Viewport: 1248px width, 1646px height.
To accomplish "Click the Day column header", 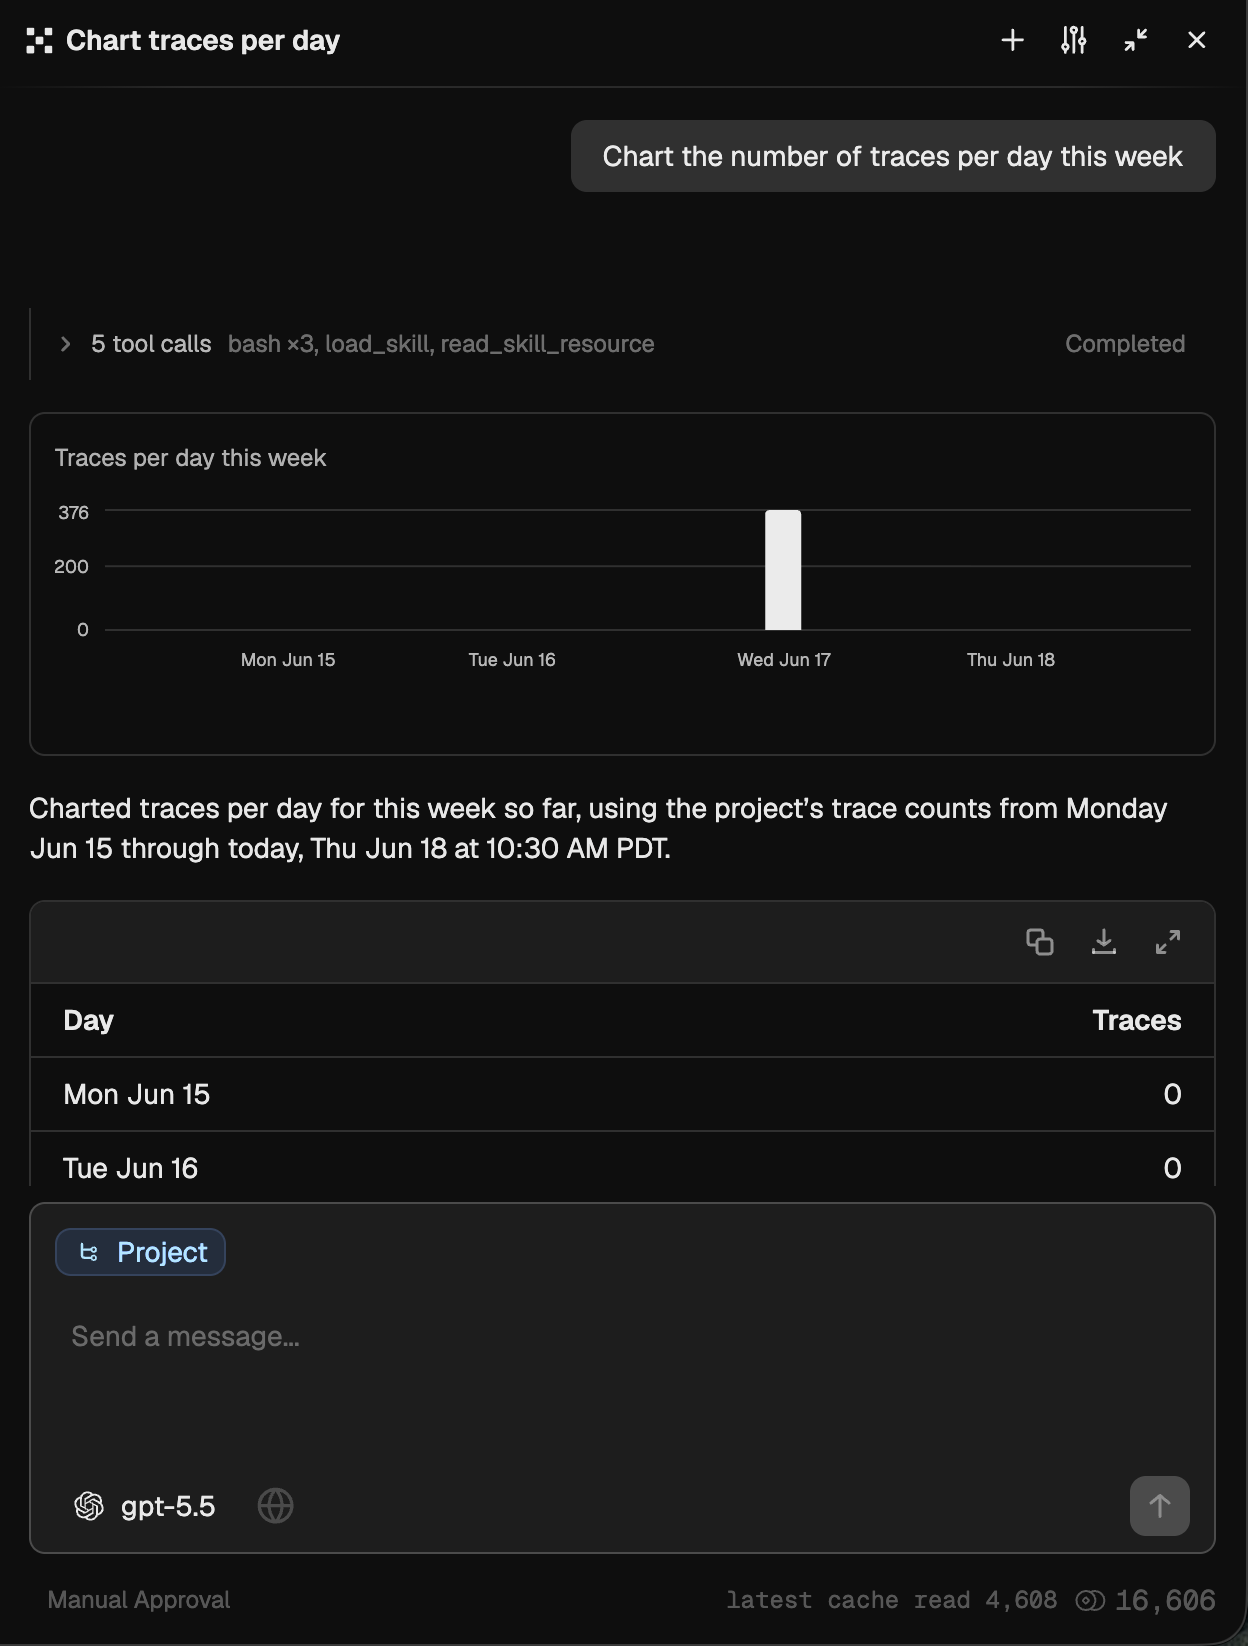I will point(88,1020).
